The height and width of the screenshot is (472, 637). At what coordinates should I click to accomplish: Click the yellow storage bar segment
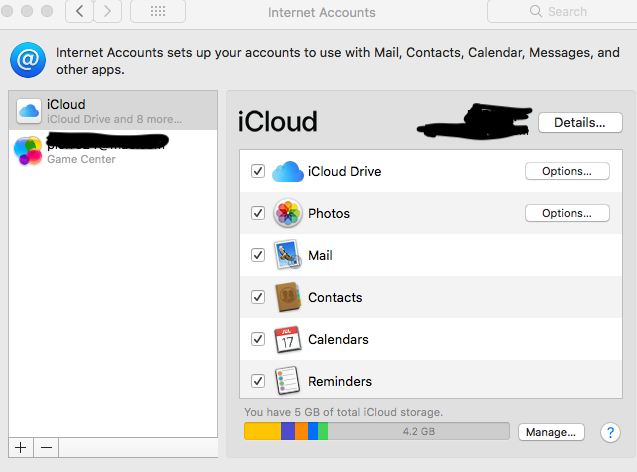262,431
